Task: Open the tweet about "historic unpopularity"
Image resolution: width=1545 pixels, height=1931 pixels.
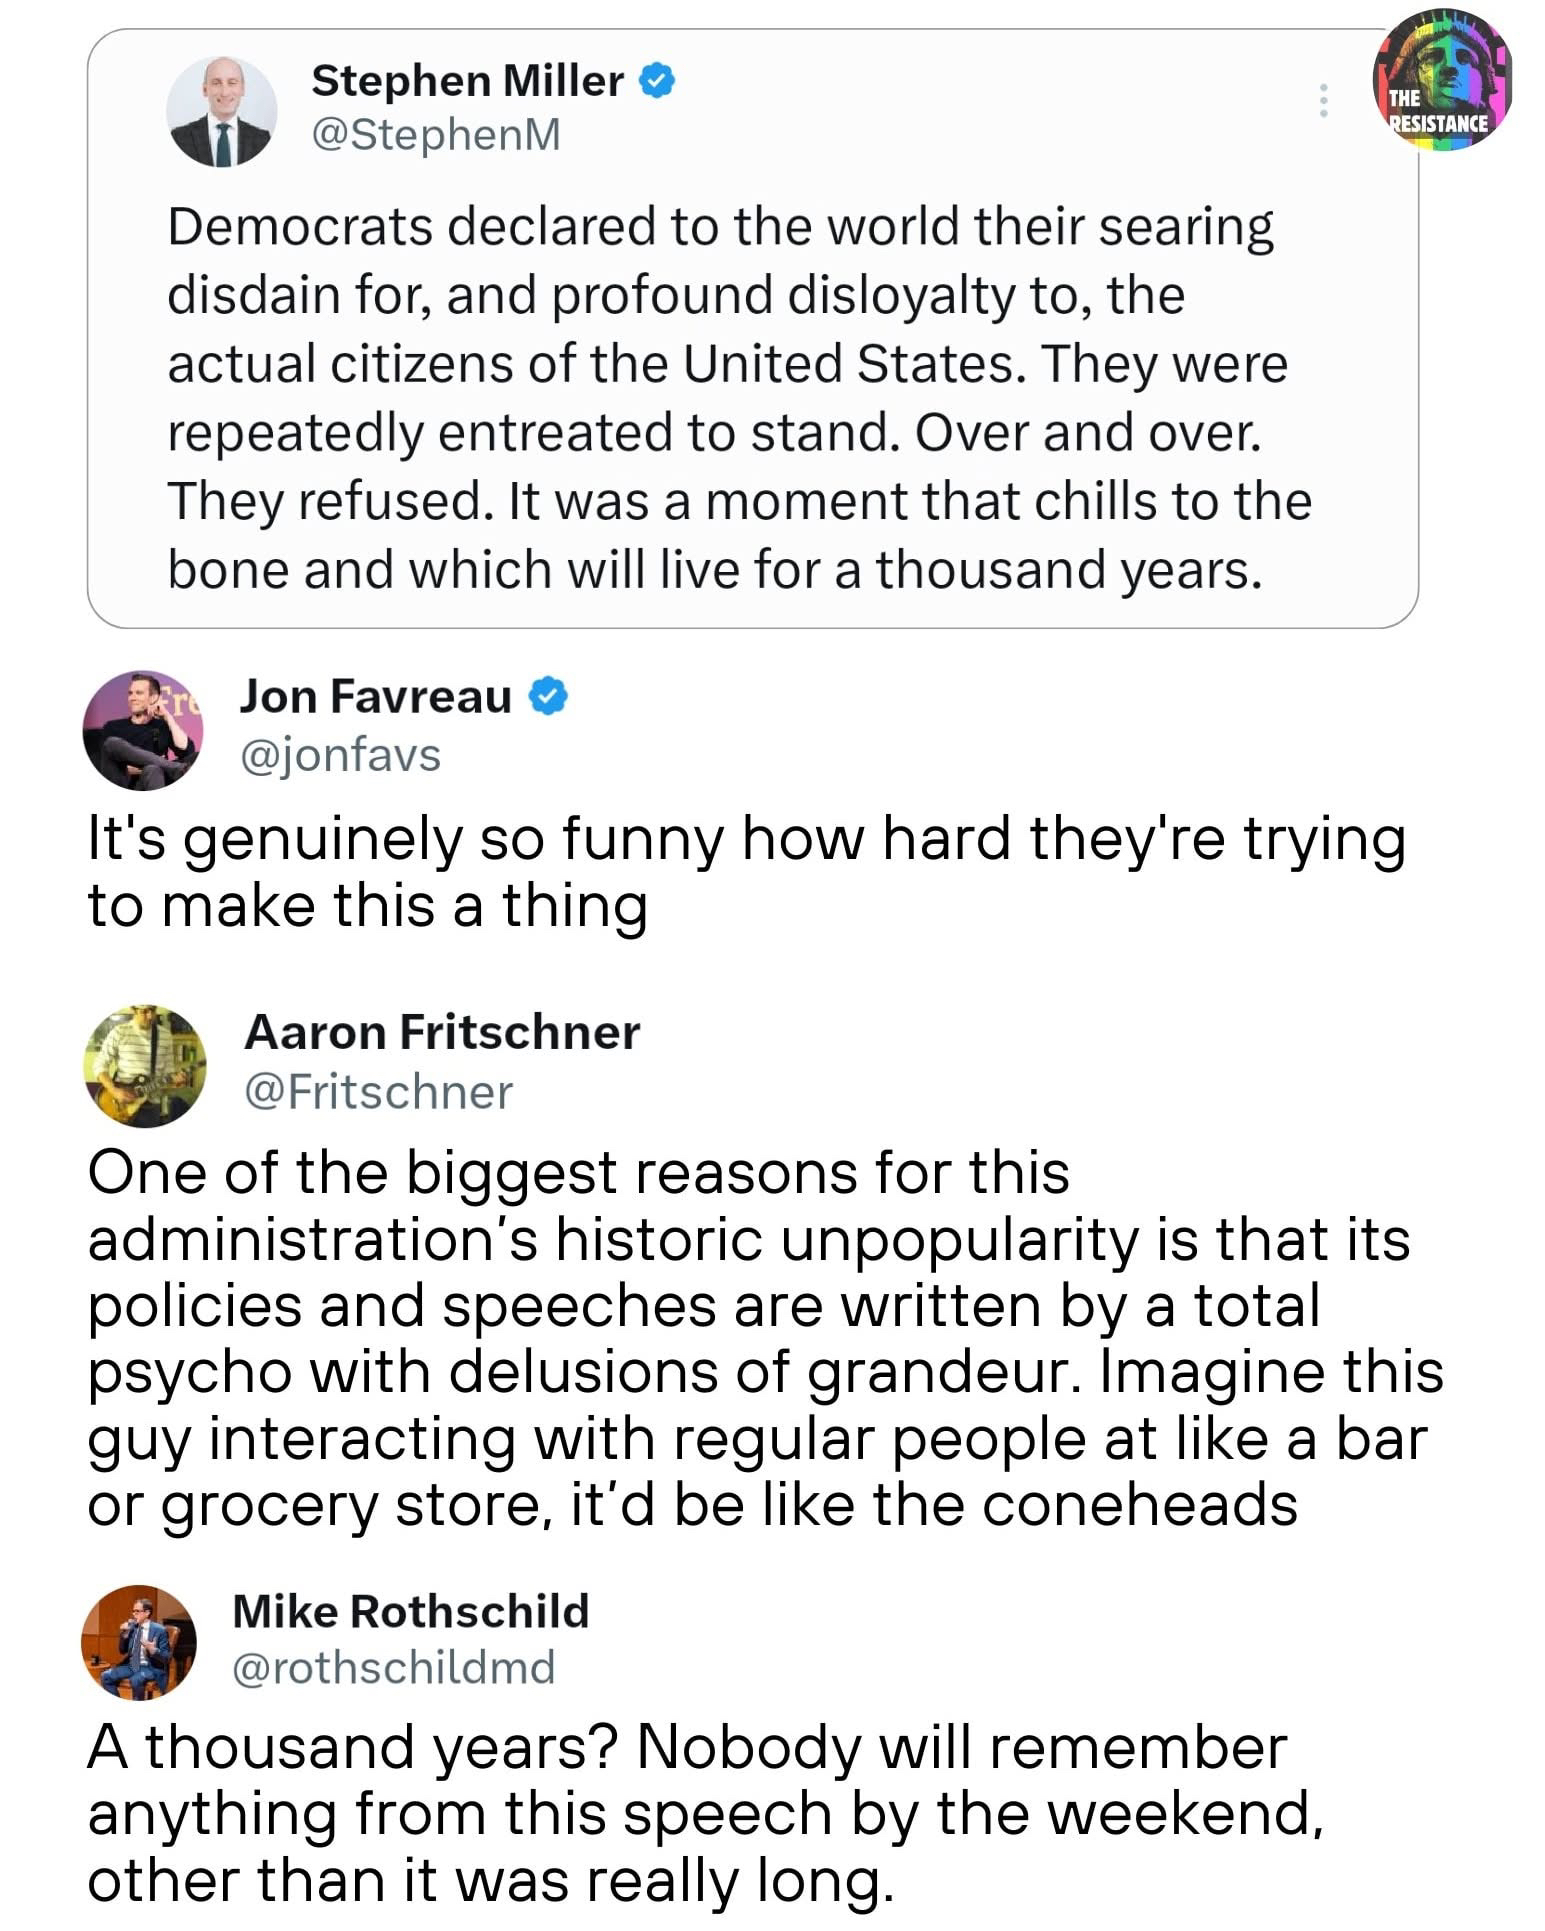Action: point(765,1338)
